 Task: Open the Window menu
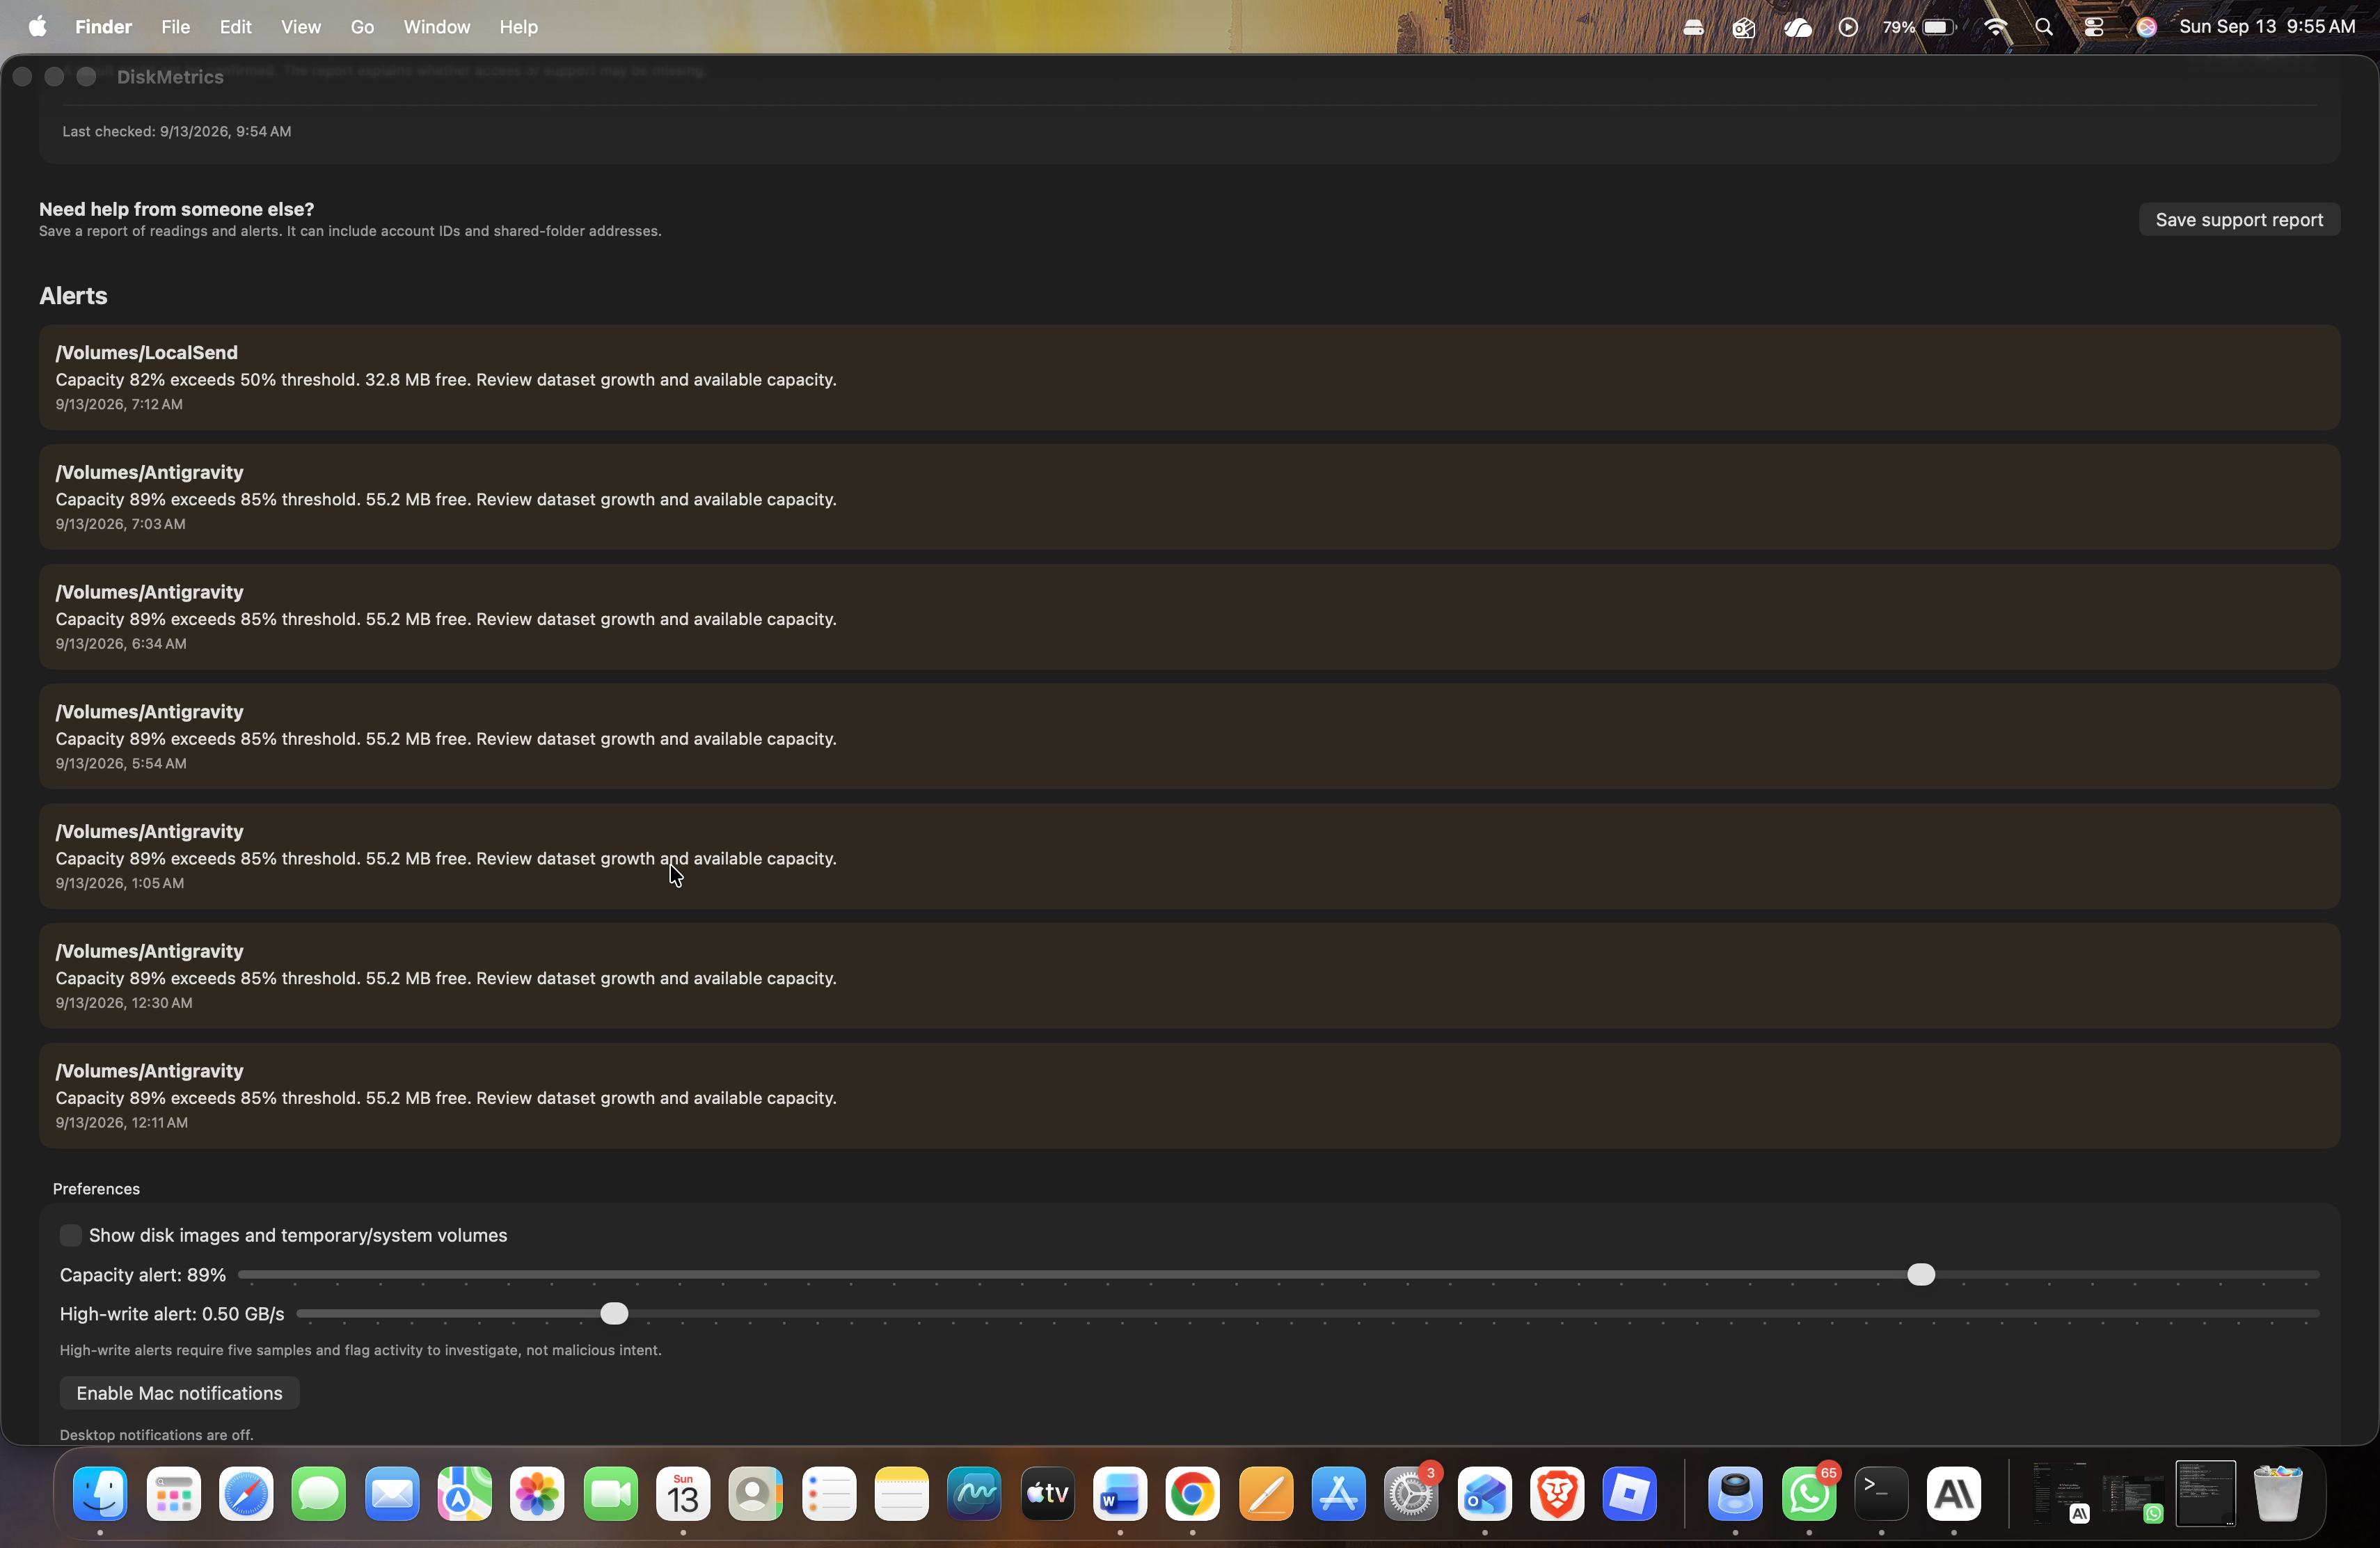[436, 27]
